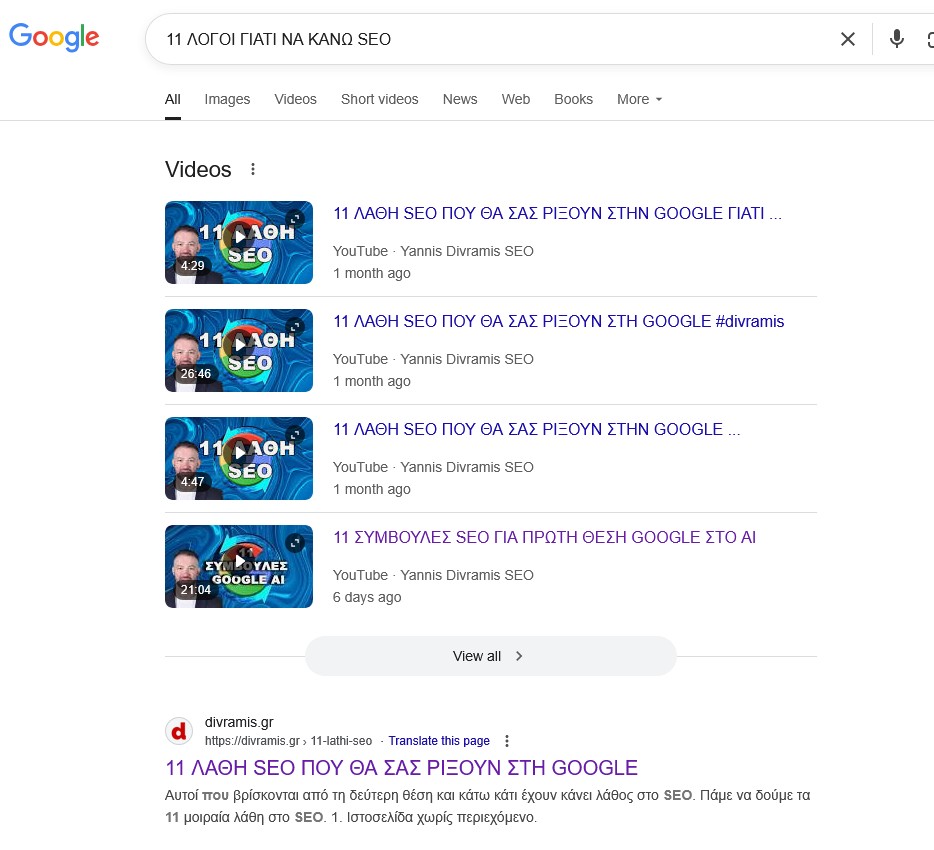Open the Short videos results tab

379,99
